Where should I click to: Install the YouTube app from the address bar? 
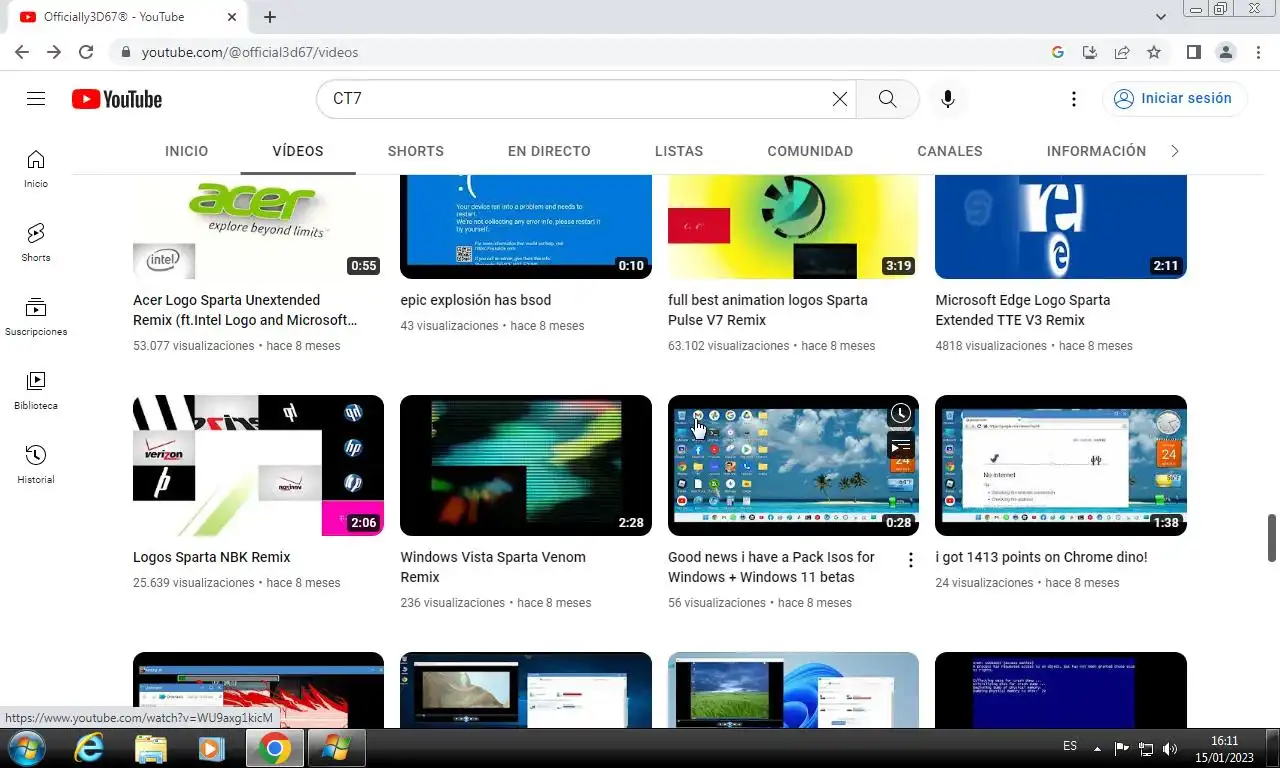pos(1090,52)
